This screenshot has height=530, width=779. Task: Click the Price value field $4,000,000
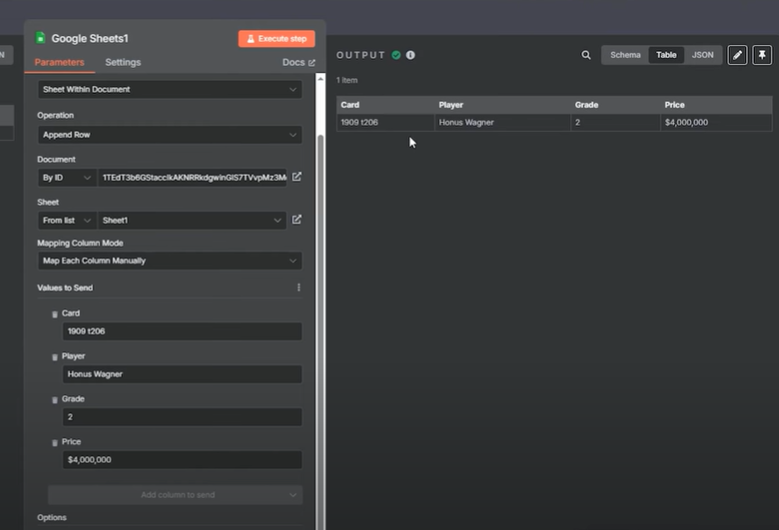pos(182,459)
